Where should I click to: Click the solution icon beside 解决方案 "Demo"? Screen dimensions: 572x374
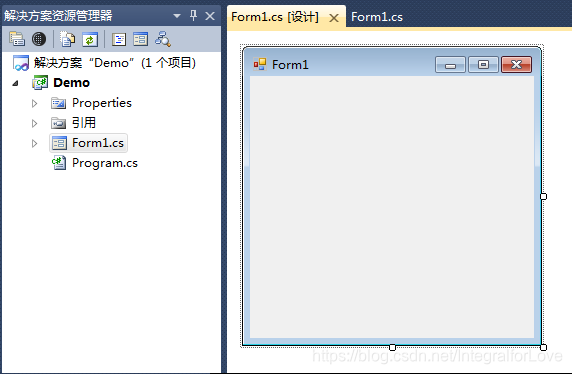[x=21, y=63]
